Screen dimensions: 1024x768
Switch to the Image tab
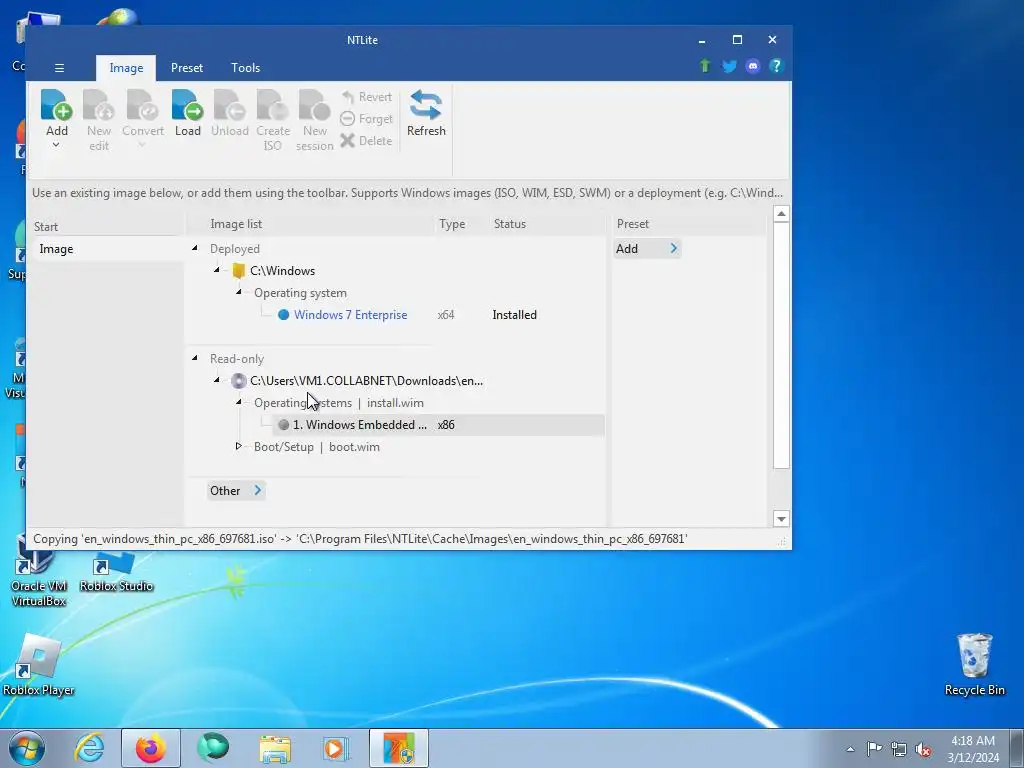tap(126, 68)
